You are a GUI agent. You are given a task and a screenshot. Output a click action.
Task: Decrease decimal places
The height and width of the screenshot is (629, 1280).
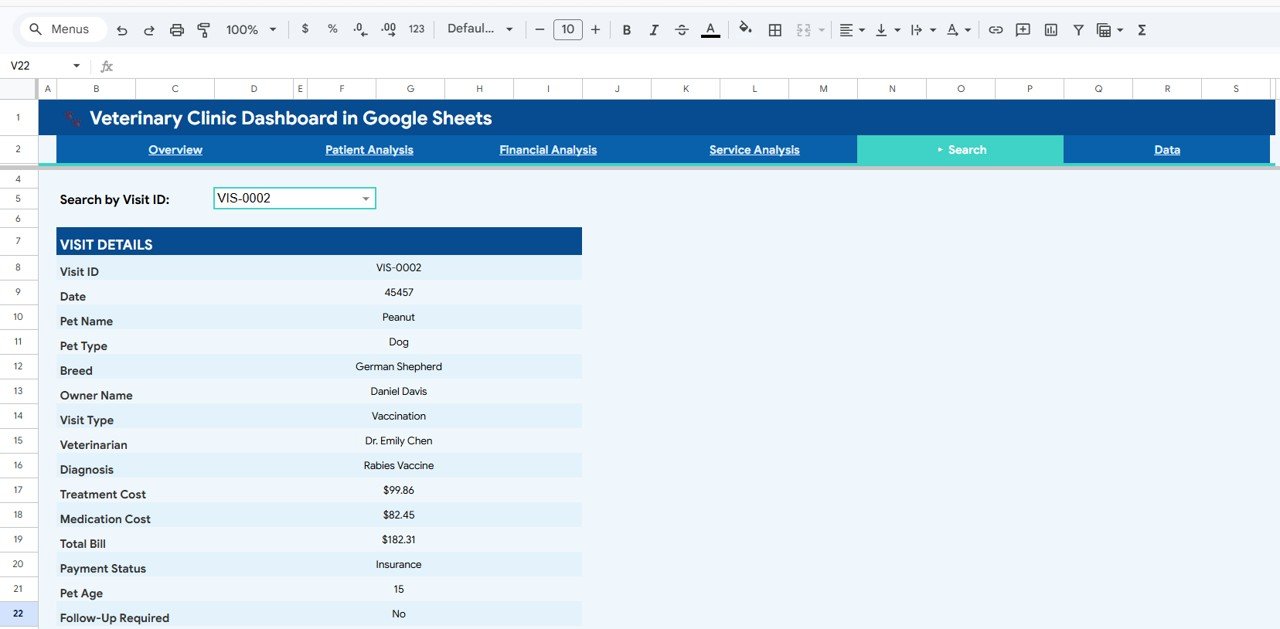click(360, 29)
